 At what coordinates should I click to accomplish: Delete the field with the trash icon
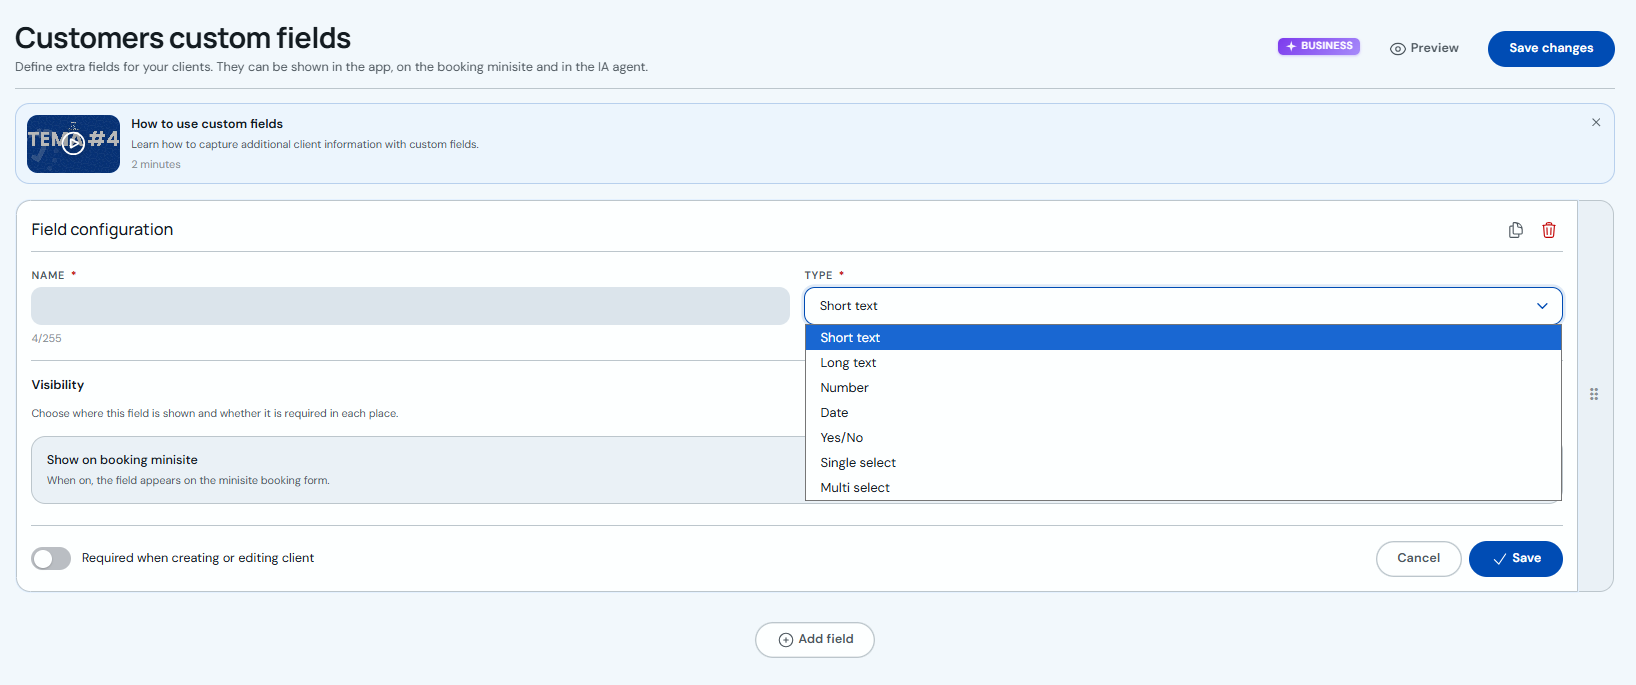[1549, 230]
